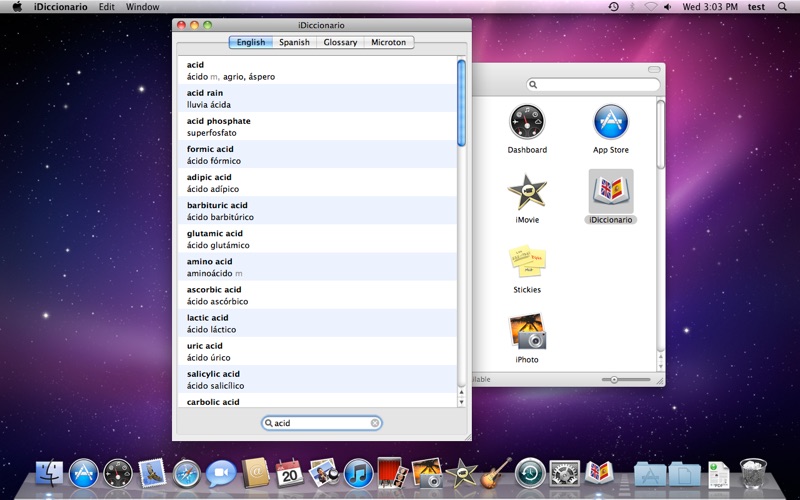Open the iDiccionario menu in menu bar
The image size is (800, 500).
pos(61,7)
